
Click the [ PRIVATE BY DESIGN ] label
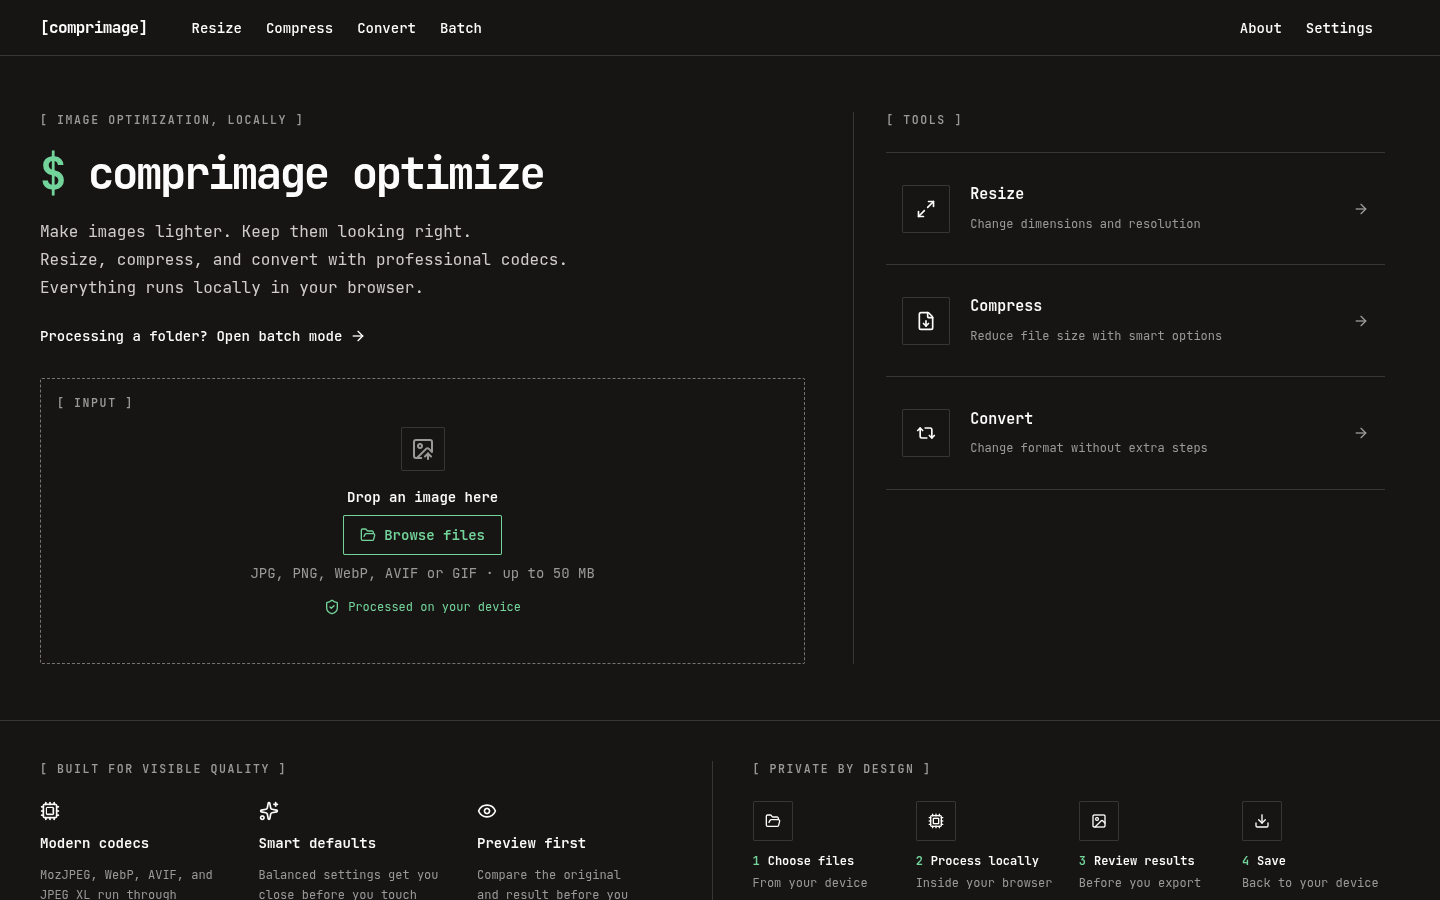tap(842, 769)
